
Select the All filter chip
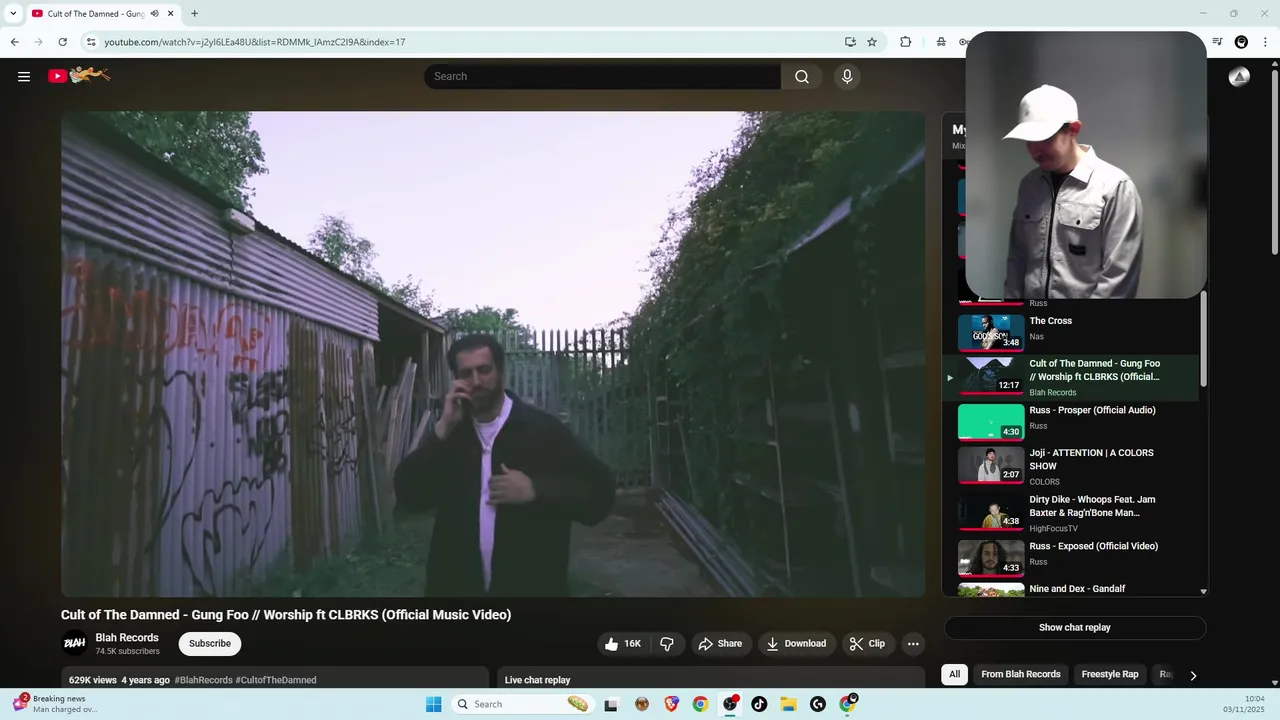point(954,674)
